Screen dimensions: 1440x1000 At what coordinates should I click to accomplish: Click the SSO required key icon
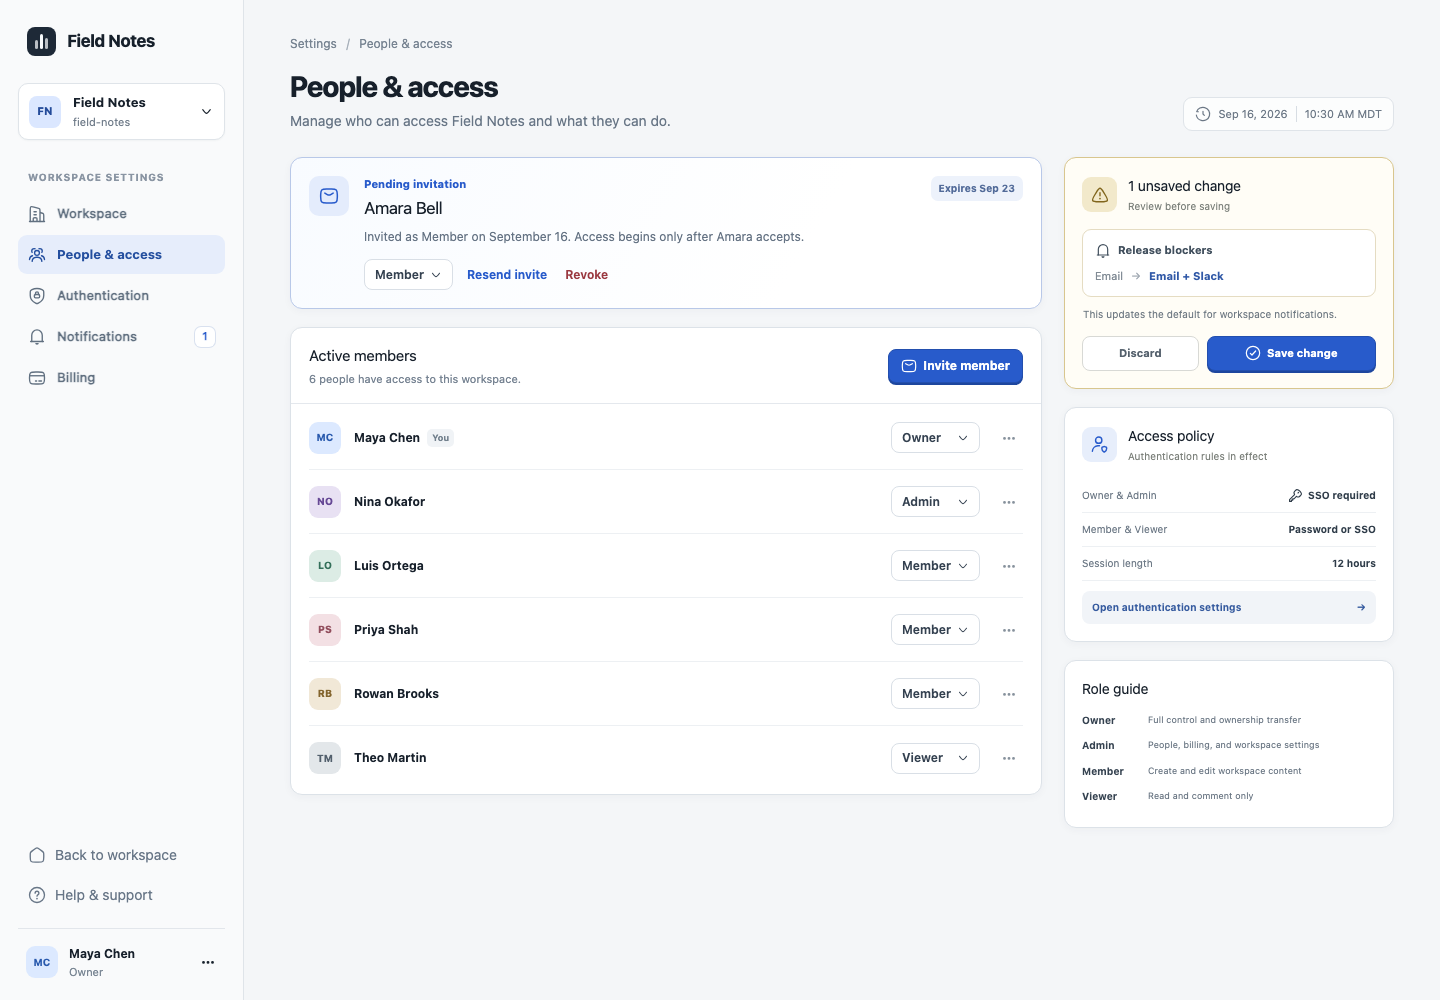1295,496
